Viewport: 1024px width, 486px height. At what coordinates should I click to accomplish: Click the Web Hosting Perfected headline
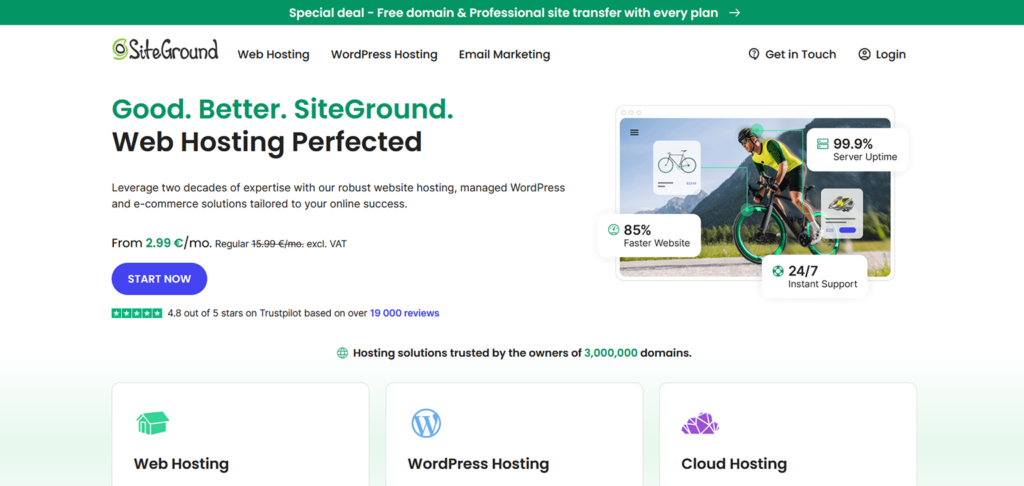tap(266, 142)
